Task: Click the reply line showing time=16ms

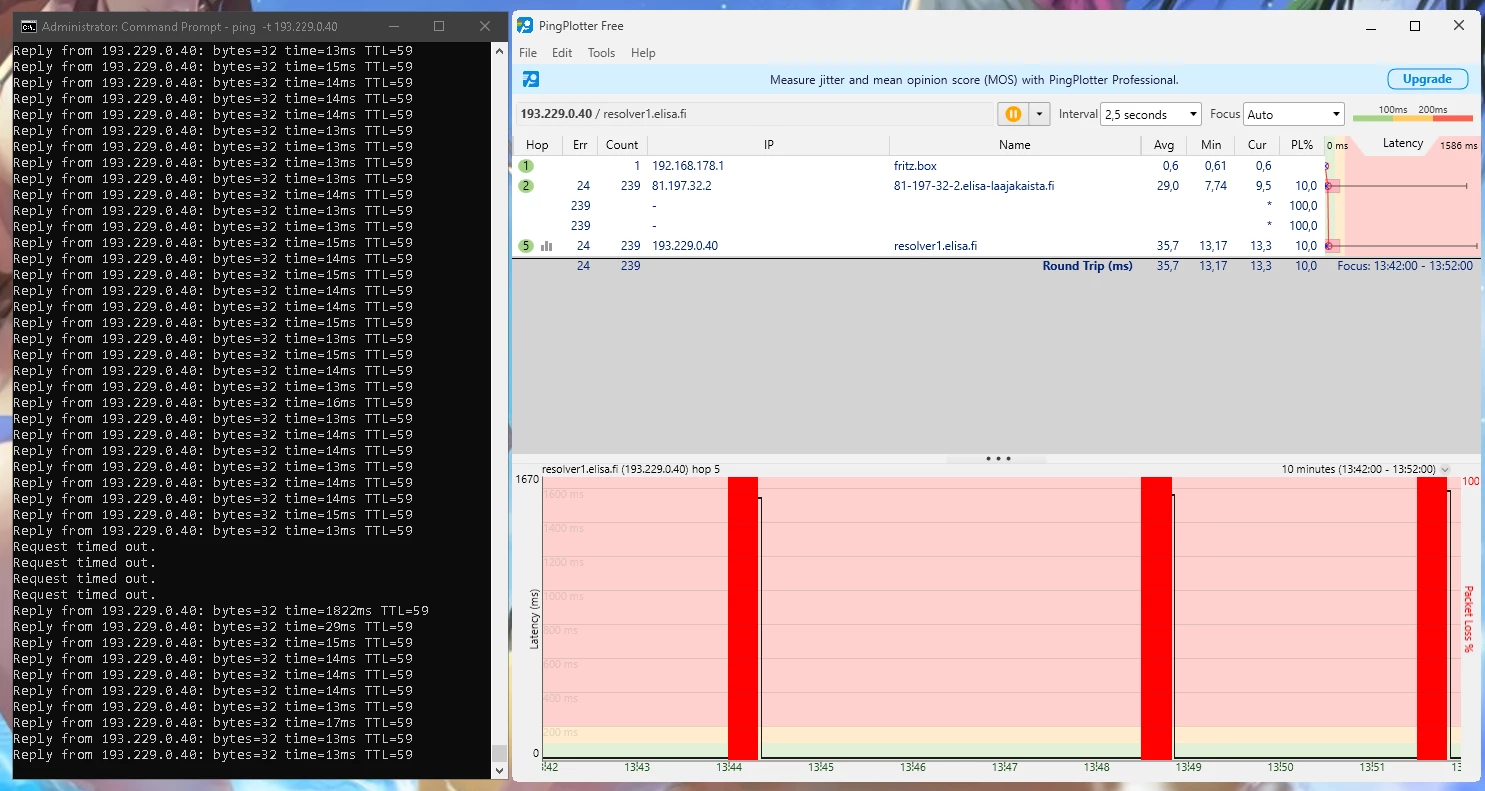Action: click(213, 403)
